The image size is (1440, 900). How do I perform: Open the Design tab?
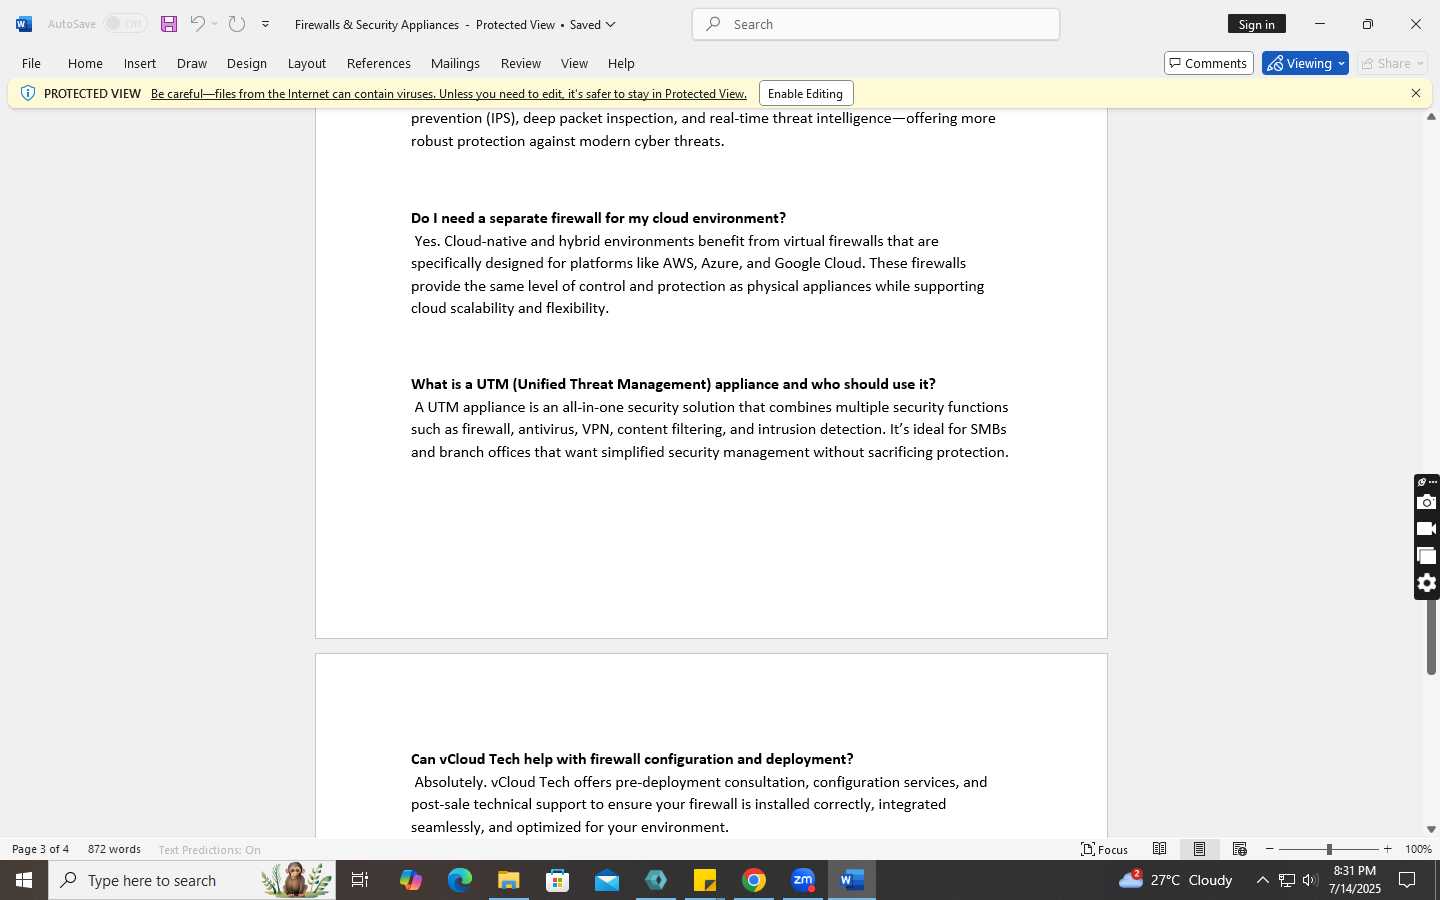(247, 63)
